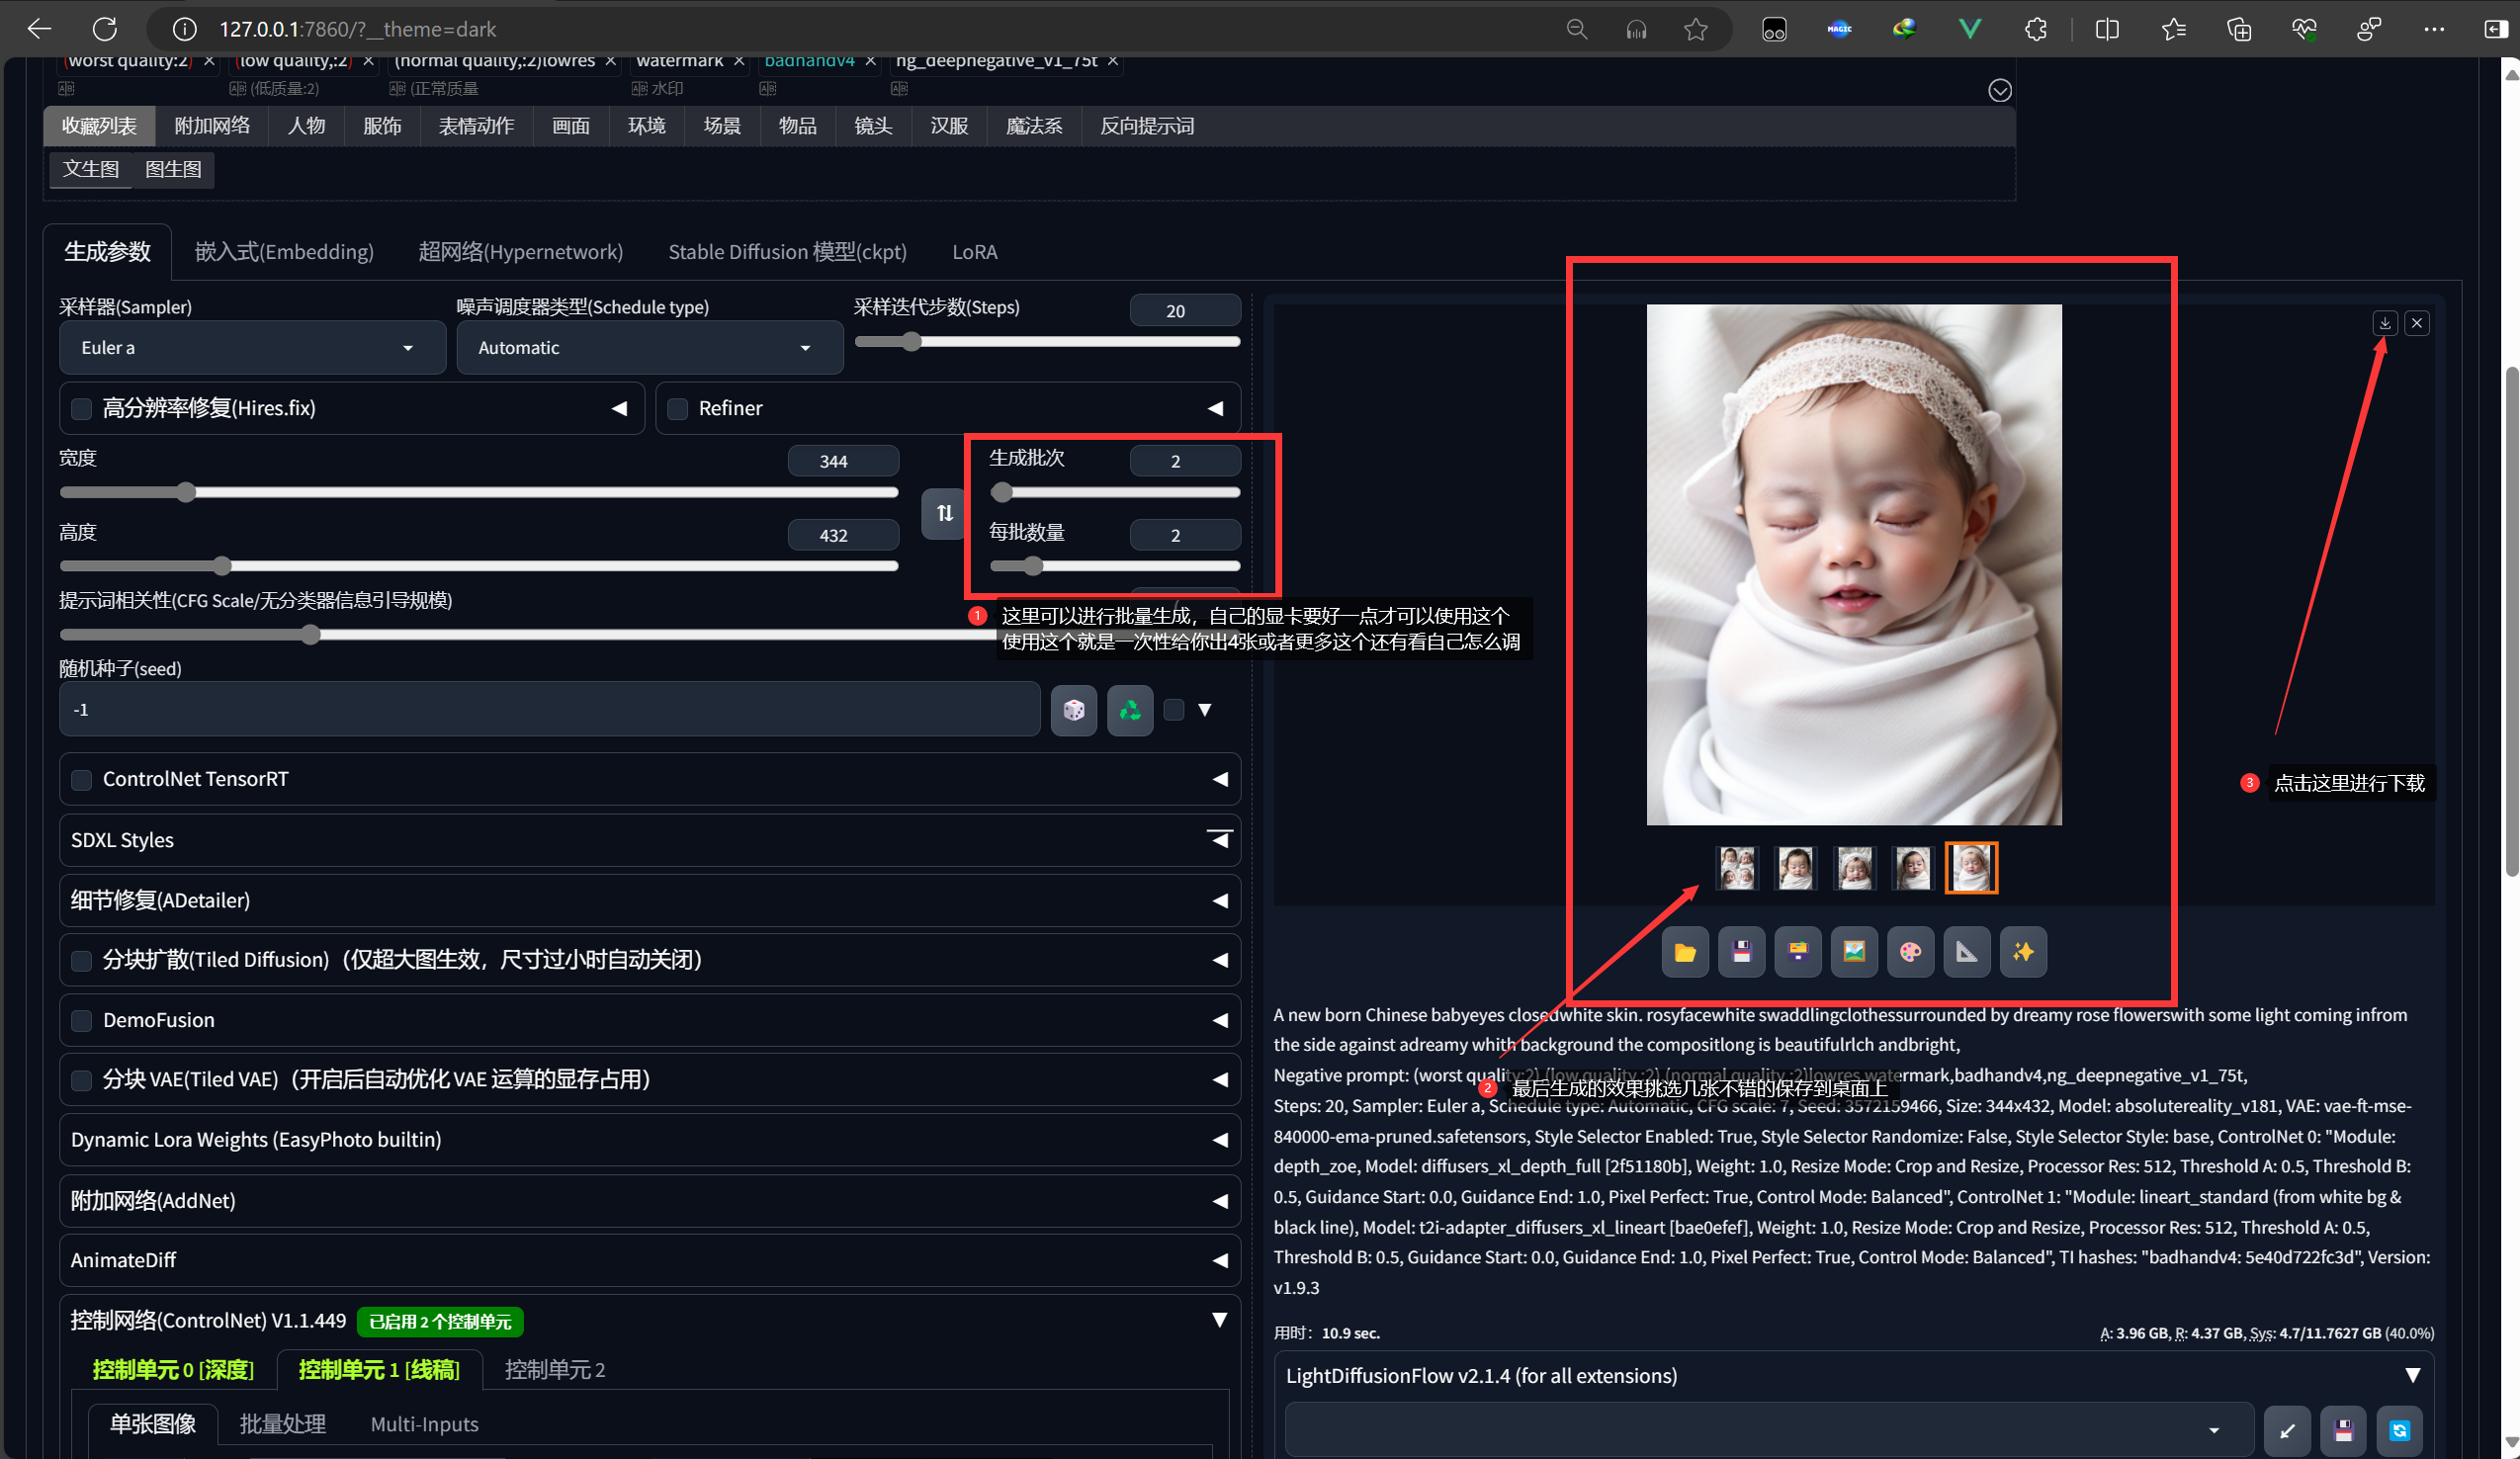Save LightDiffusionFlow preset floppy icon
This screenshot has height=1459, width=2520.
pyautogui.click(x=2343, y=1431)
